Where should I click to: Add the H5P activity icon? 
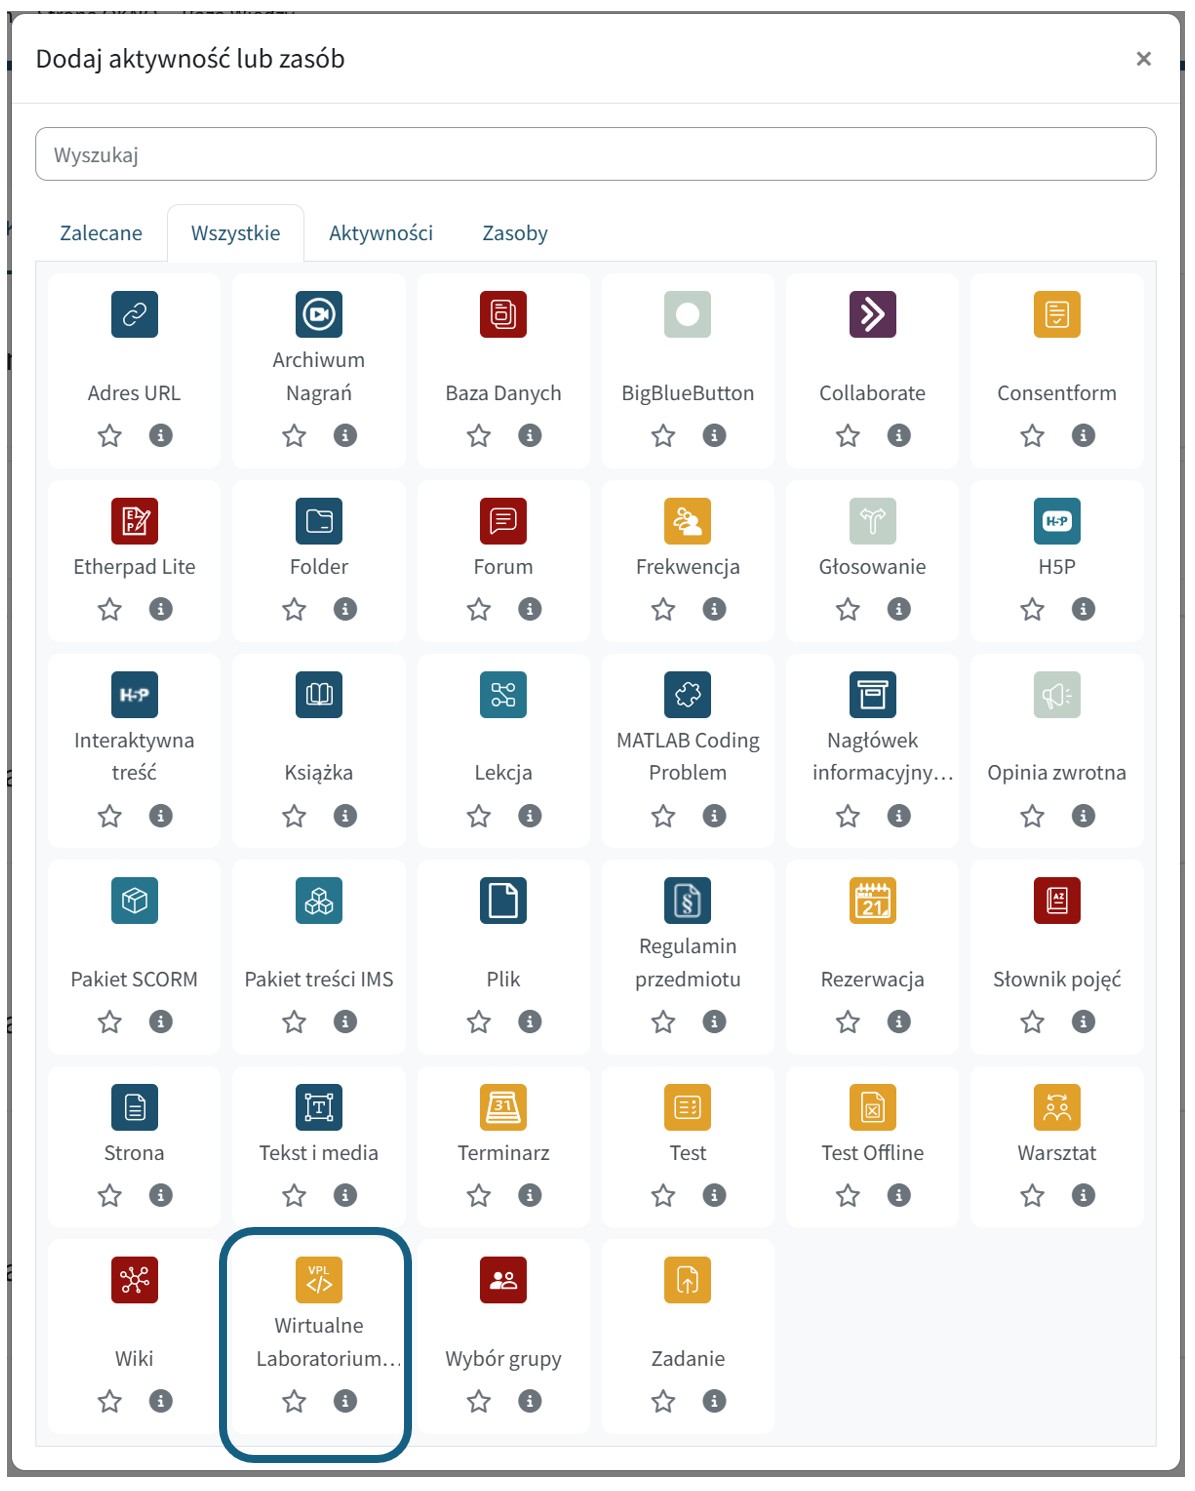pyautogui.click(x=1056, y=521)
